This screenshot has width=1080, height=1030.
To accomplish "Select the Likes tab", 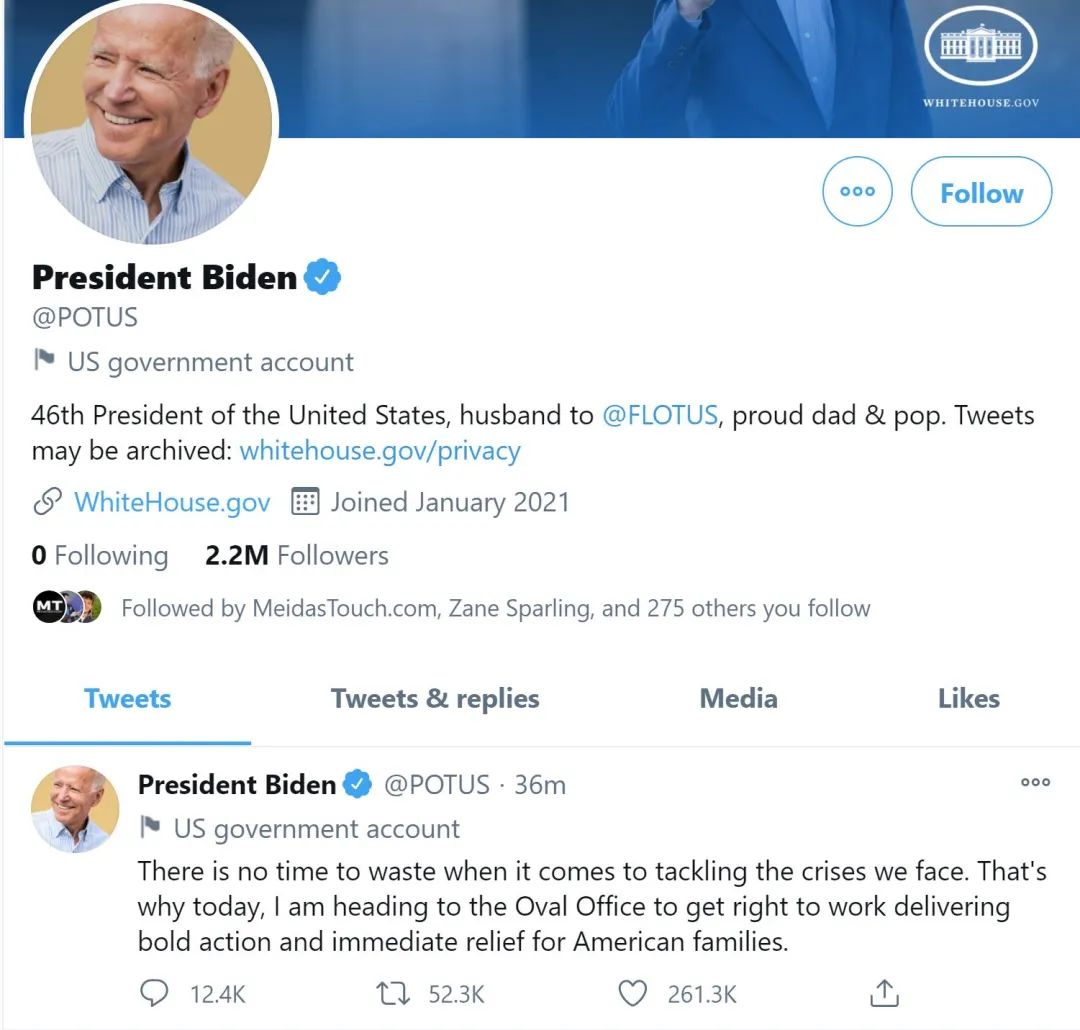I will pyautogui.click(x=968, y=698).
